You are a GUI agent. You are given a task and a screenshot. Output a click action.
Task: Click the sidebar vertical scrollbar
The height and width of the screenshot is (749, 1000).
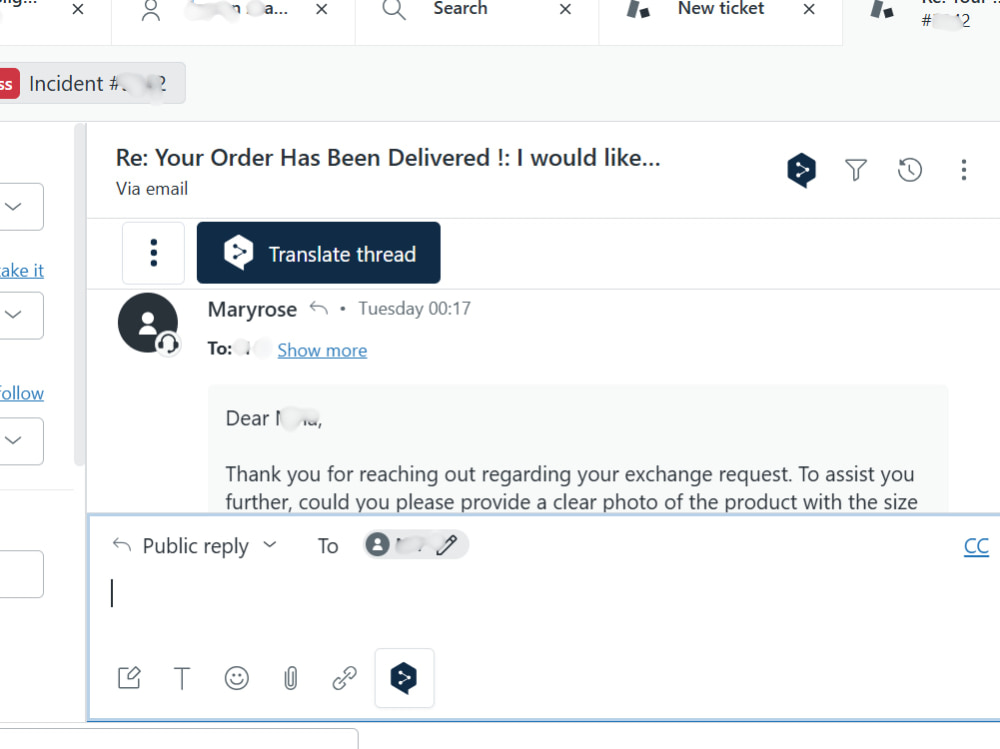pyautogui.click(x=79, y=294)
